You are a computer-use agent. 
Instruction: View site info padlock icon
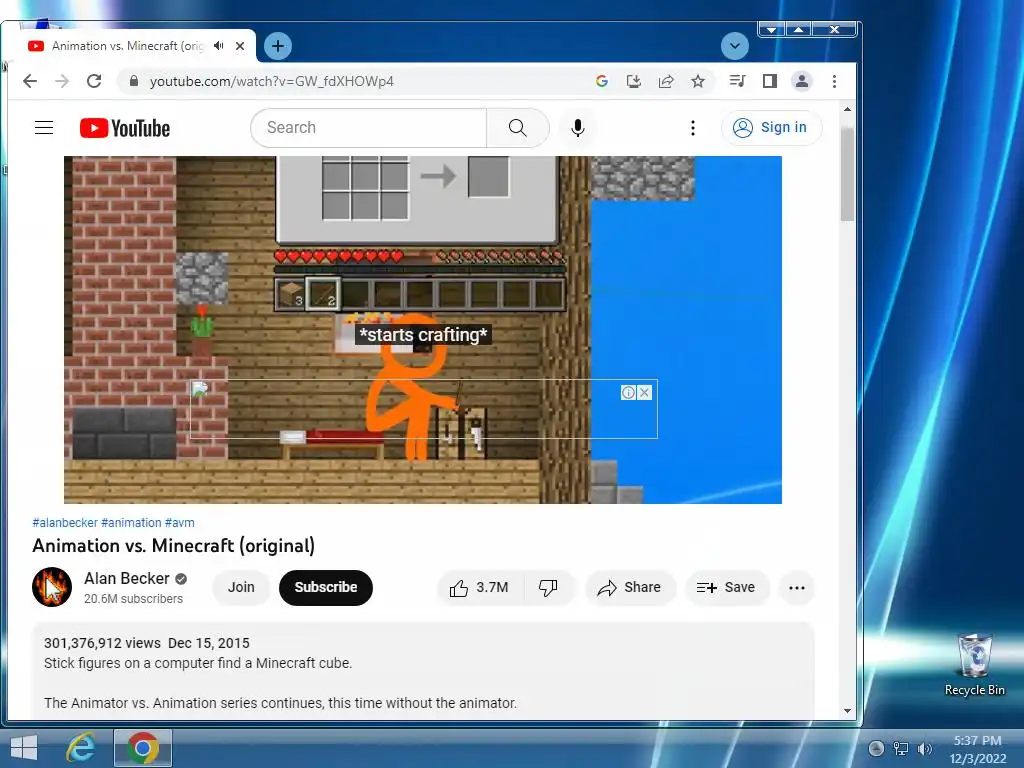pos(134,81)
